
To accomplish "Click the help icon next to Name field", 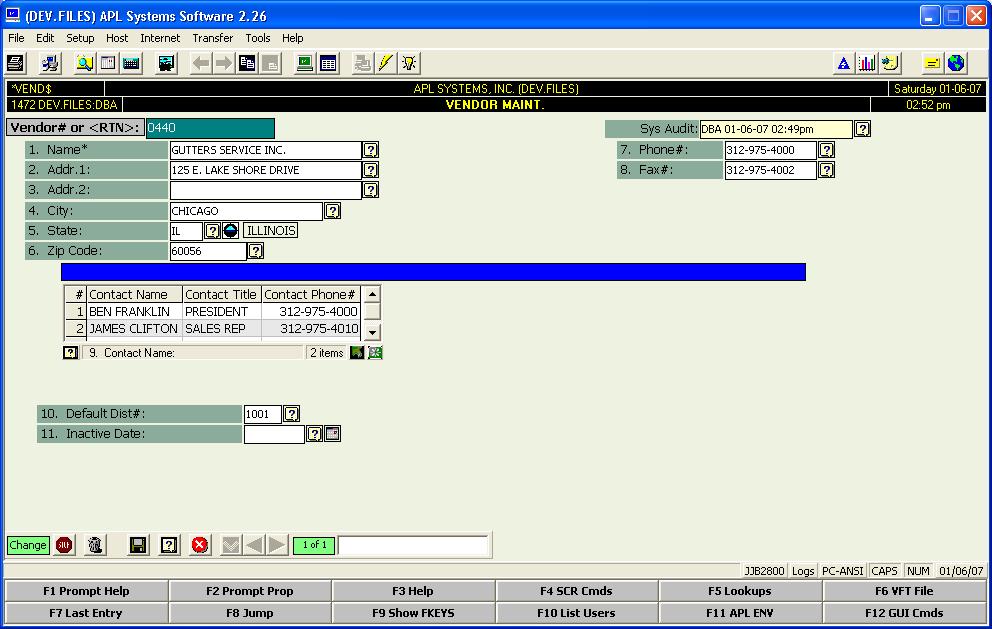I will pos(371,150).
